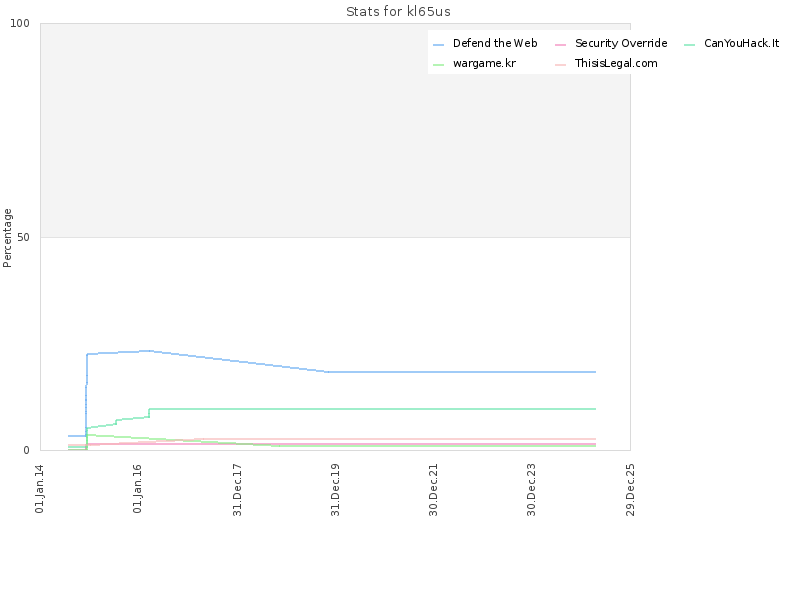Click the 50 y-axis tick label
800x600 pixels.
[23, 237]
